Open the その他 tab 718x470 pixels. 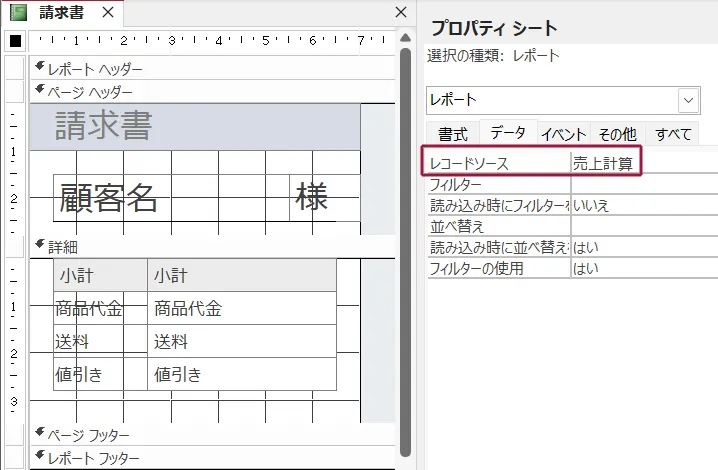(x=617, y=134)
